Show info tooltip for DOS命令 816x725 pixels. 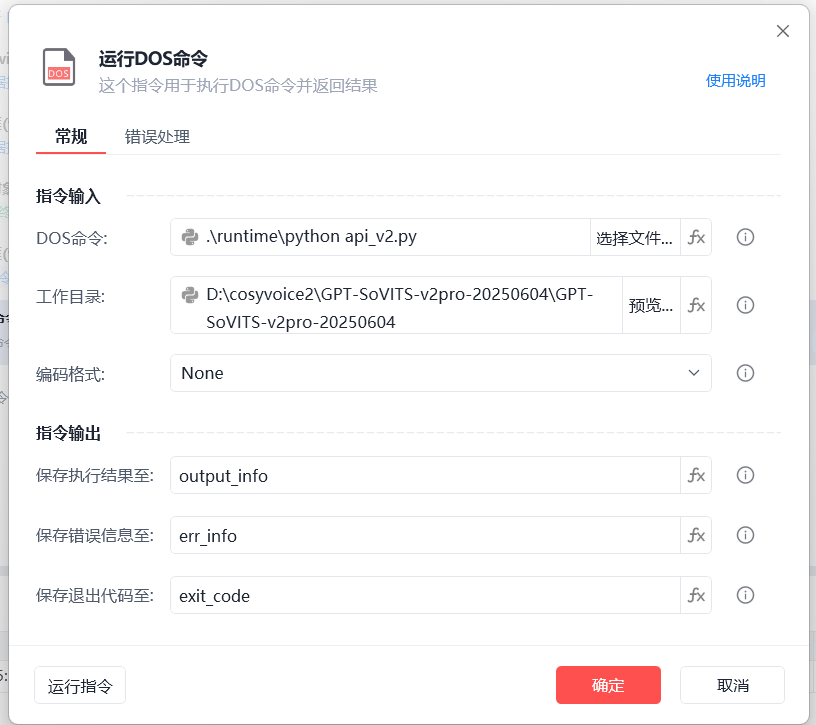click(x=745, y=237)
